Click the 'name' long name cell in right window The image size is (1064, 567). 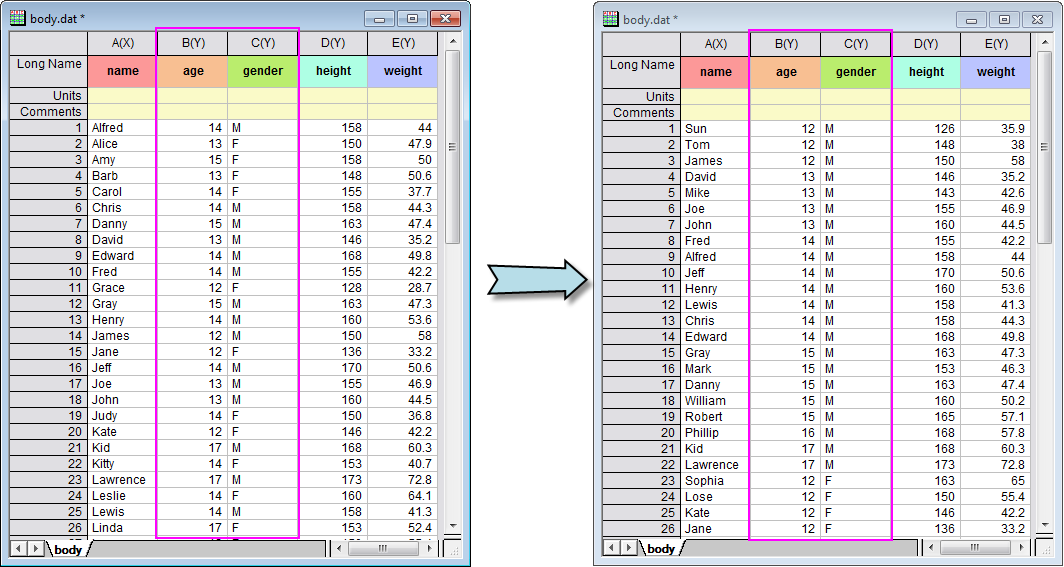point(716,72)
